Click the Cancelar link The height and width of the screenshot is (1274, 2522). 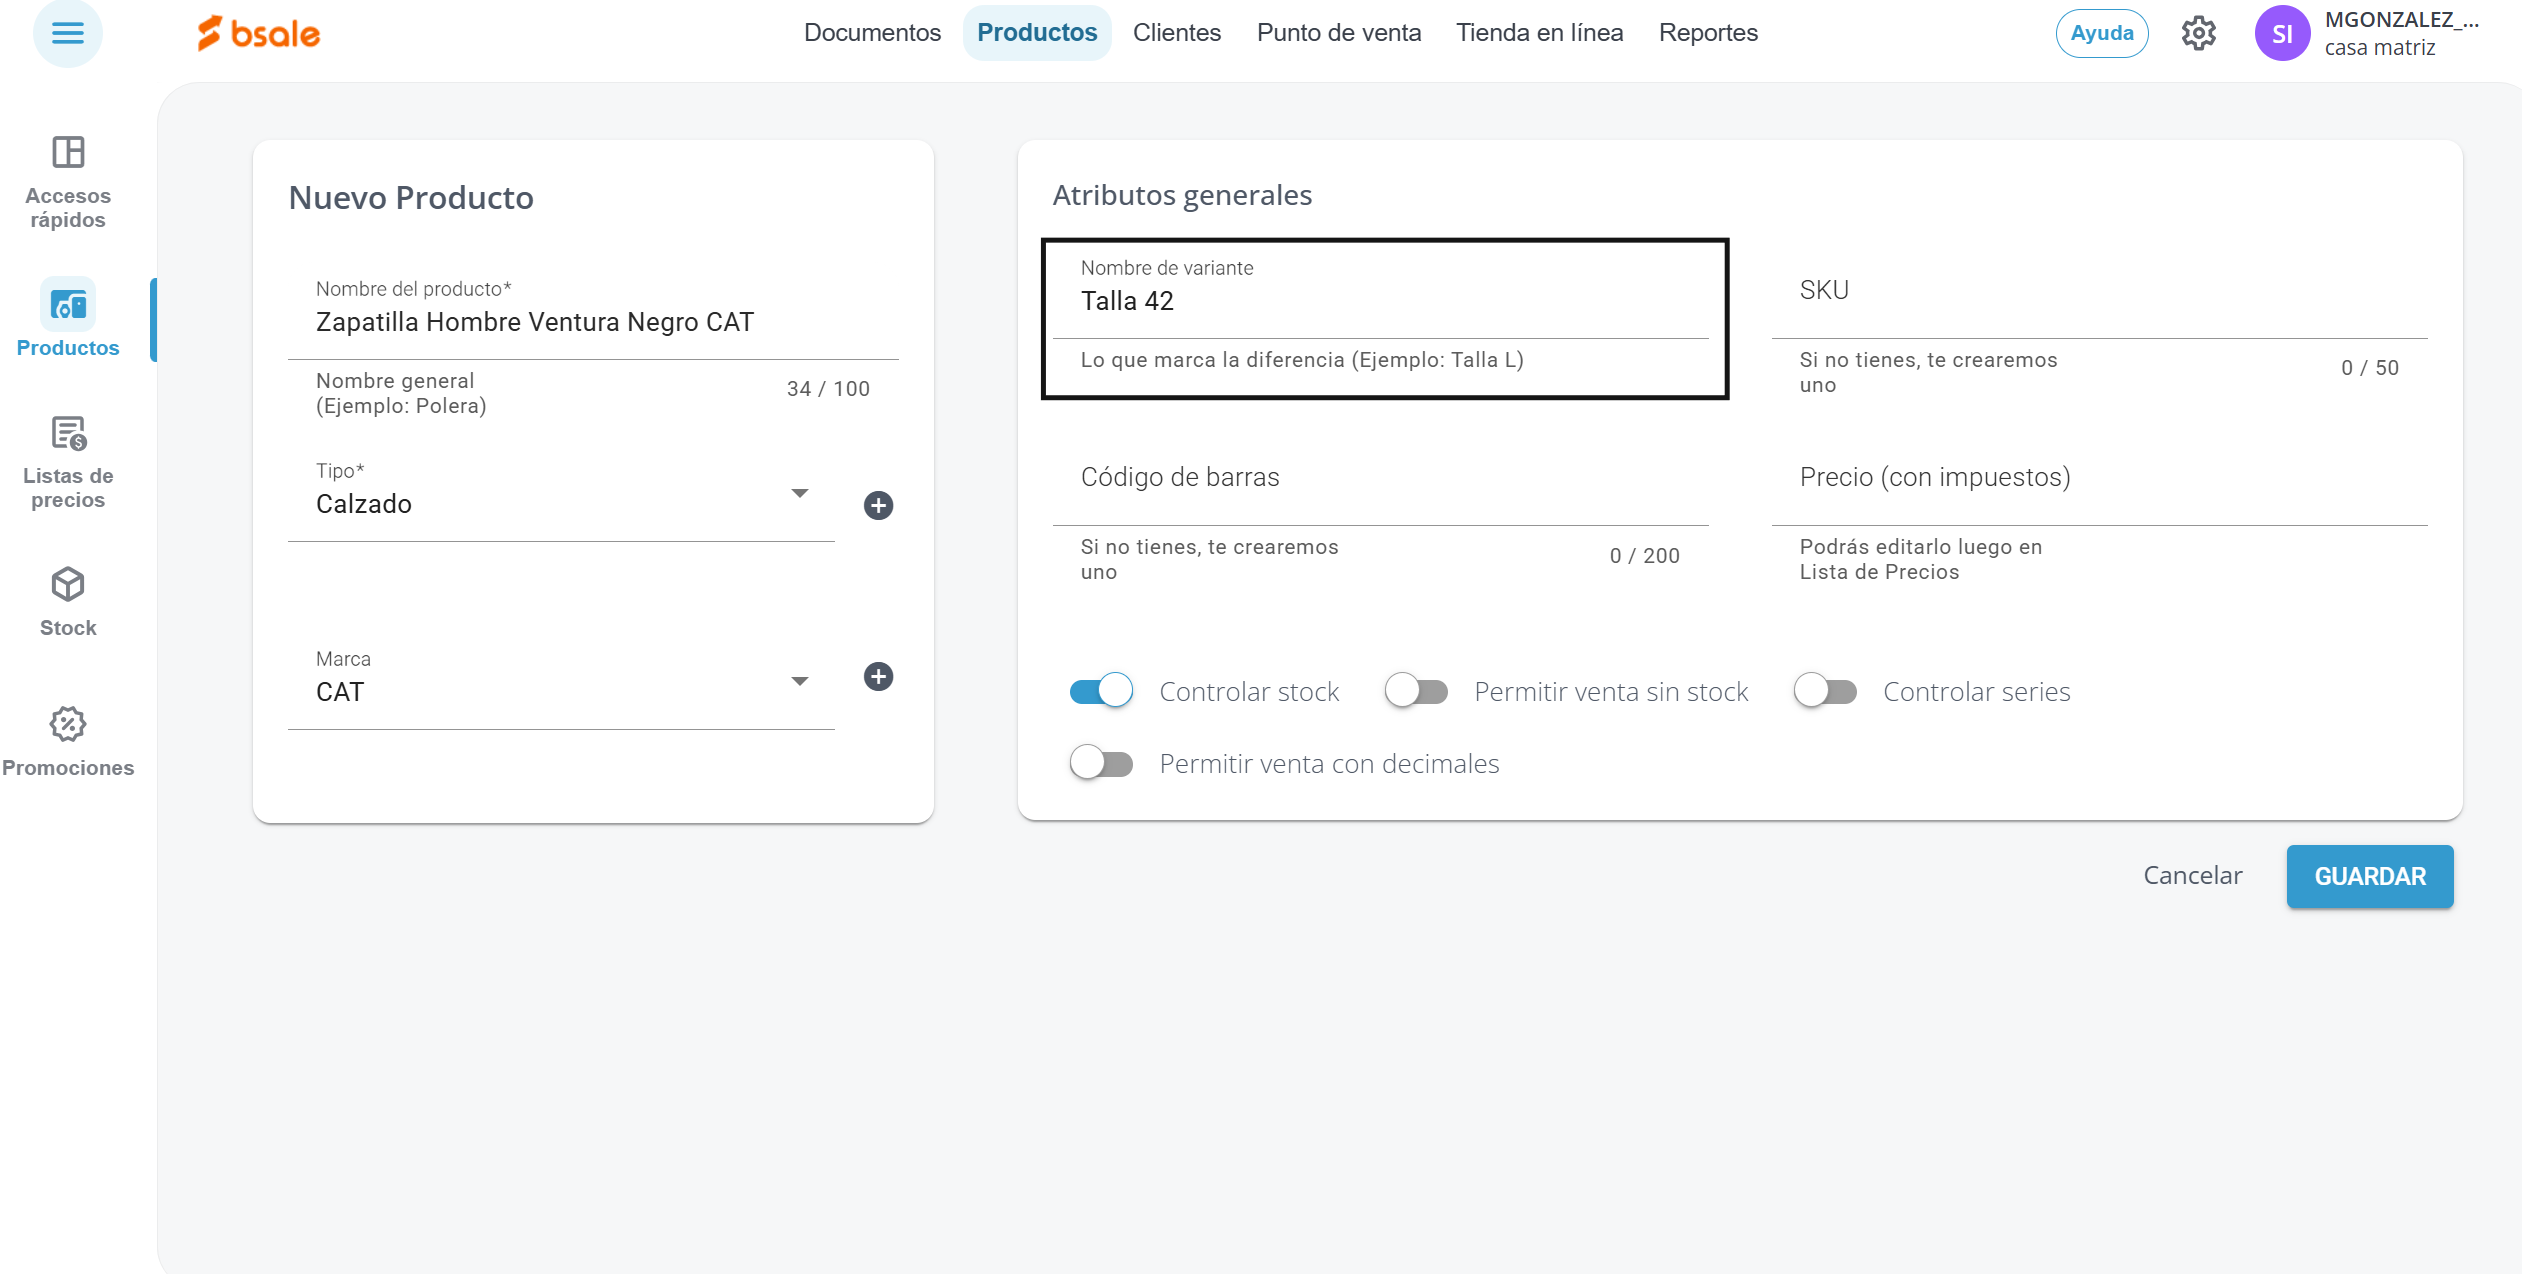(x=2192, y=875)
